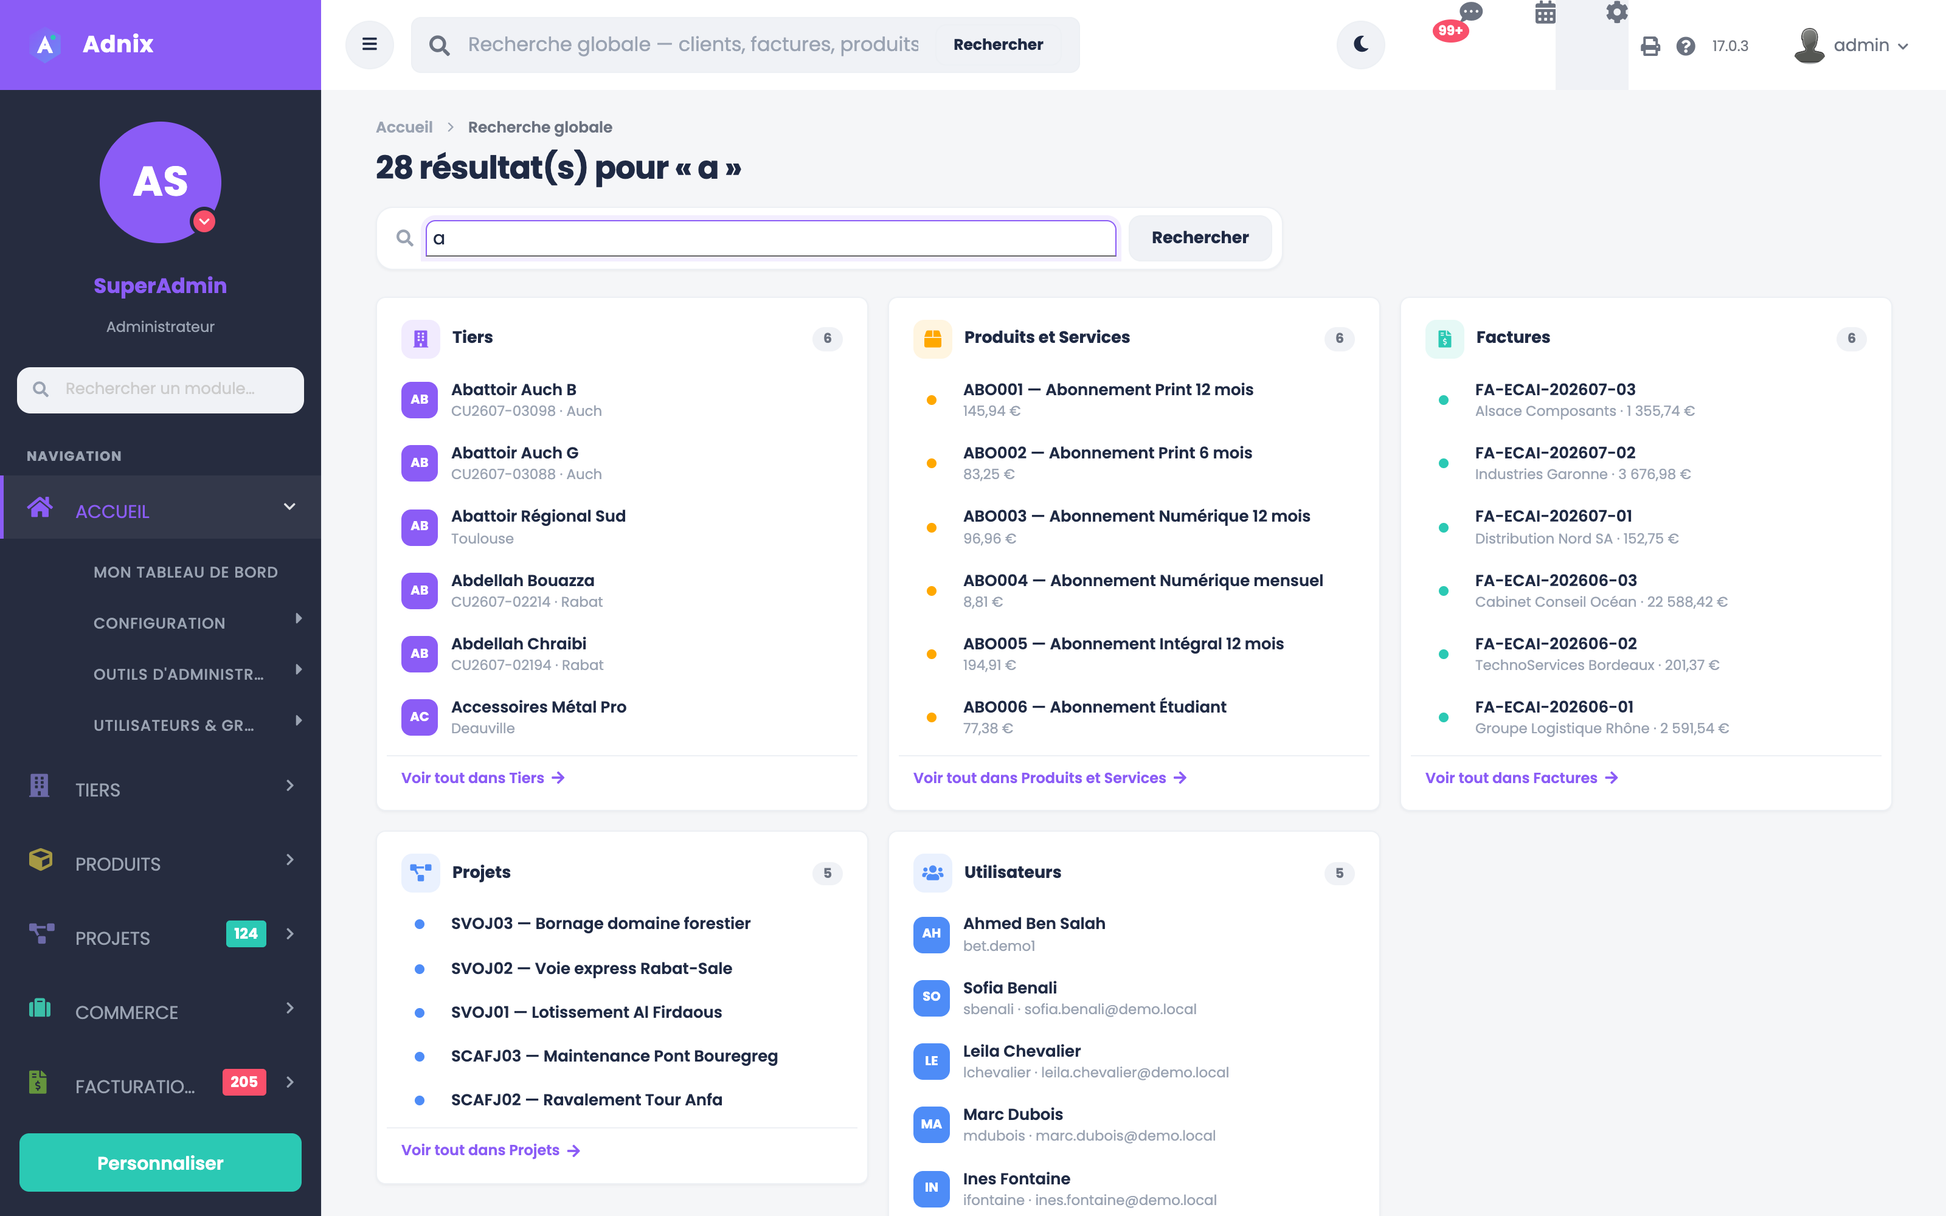Open Abdellah Chraibi result
Viewport: 1946px width, 1216px height.
click(x=622, y=653)
